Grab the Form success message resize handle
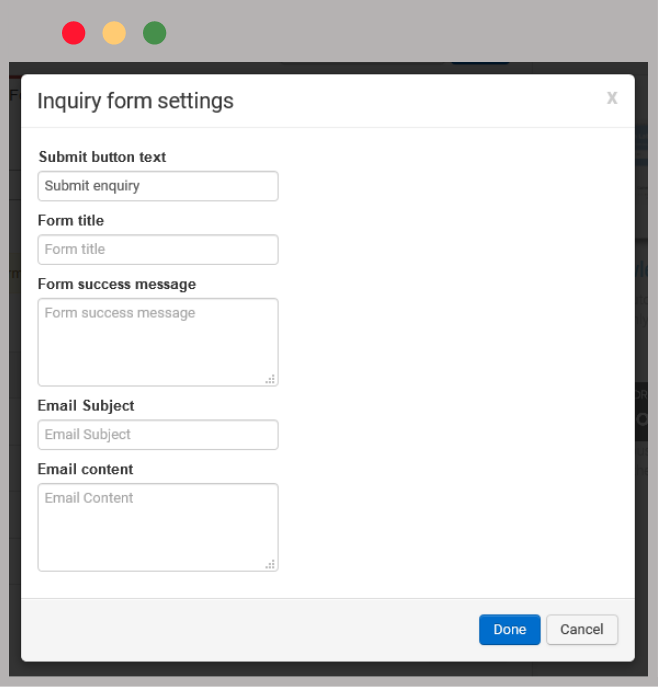Screen dimensions: 658x687 coord(270,379)
